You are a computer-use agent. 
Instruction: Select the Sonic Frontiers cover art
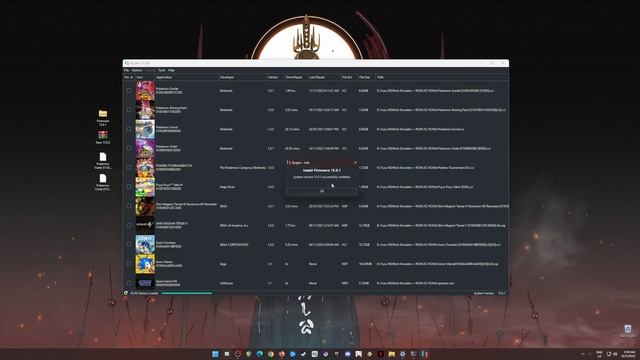[145, 244]
